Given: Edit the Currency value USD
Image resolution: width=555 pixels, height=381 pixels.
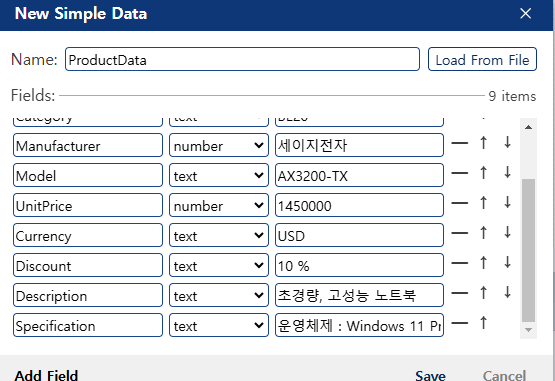Looking at the screenshot, I should point(359,235).
